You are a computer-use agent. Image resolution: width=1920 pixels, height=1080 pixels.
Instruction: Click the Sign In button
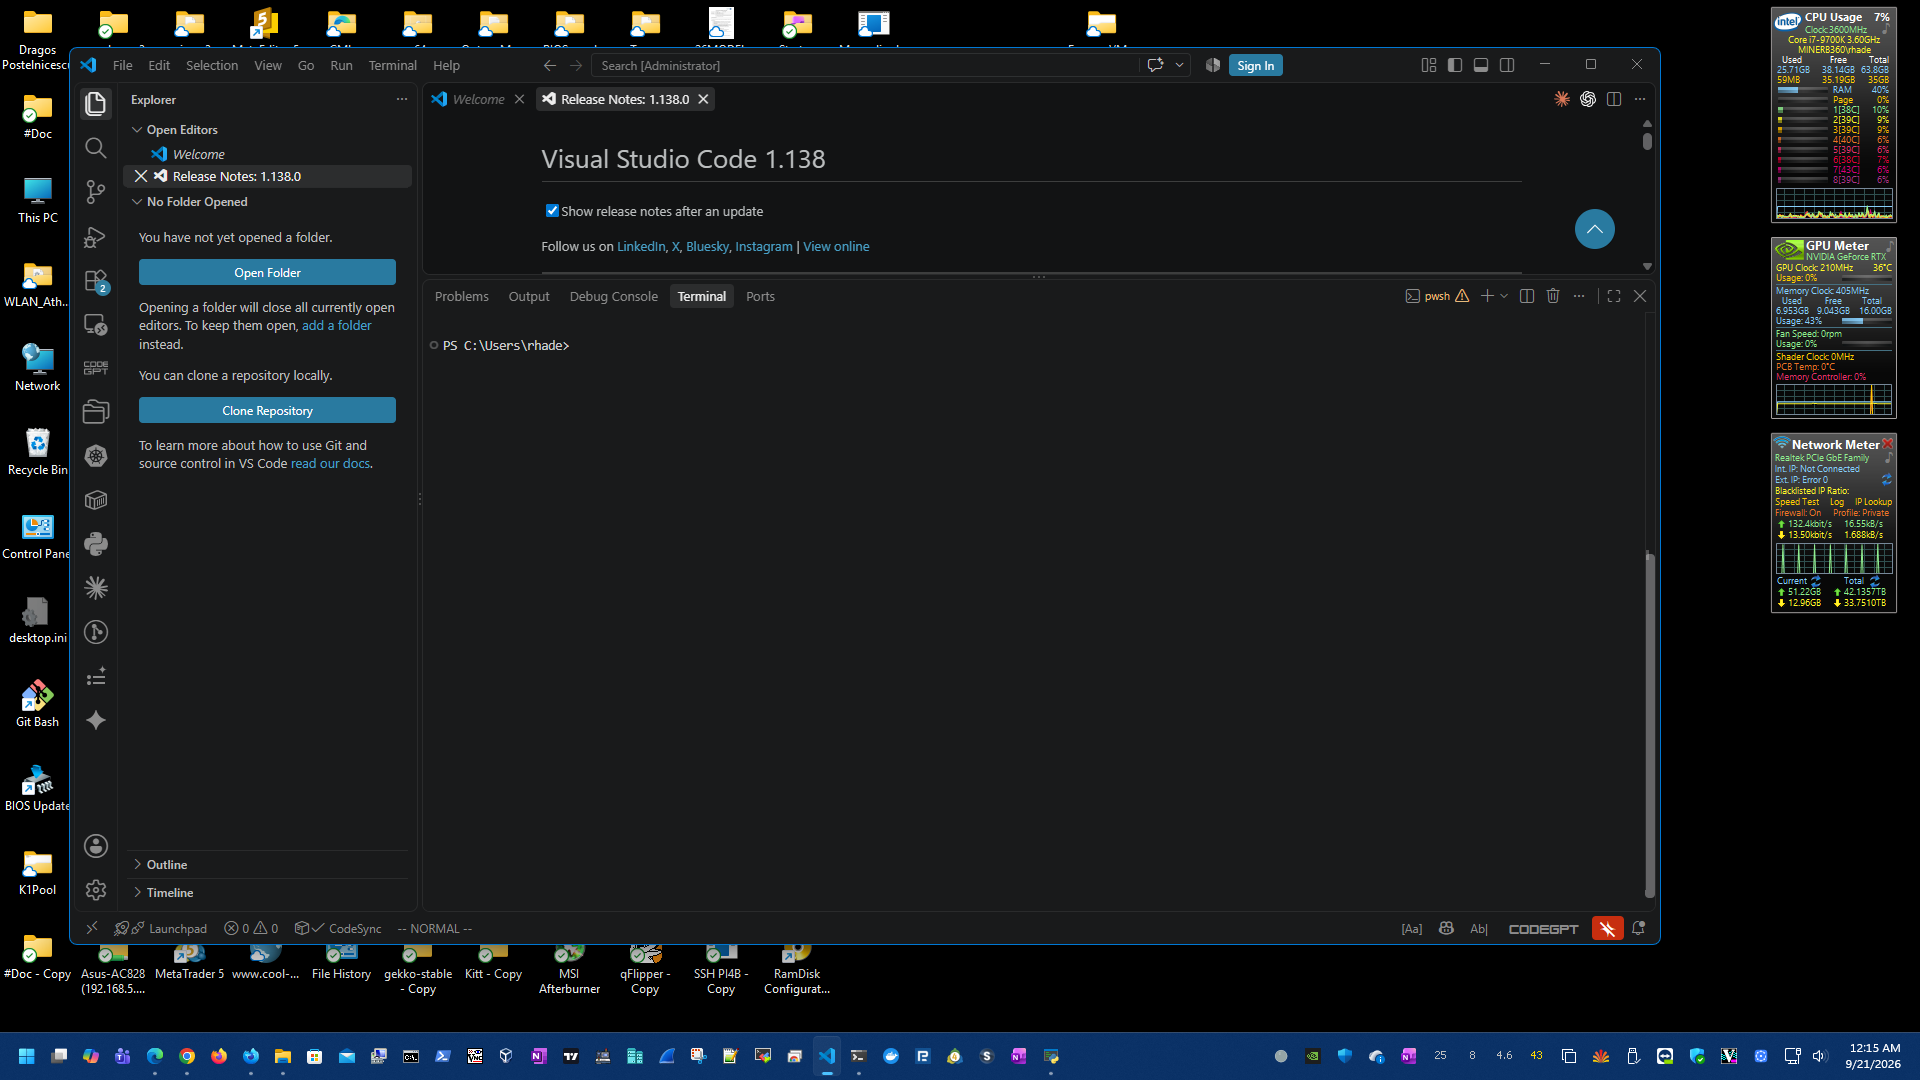1255,65
